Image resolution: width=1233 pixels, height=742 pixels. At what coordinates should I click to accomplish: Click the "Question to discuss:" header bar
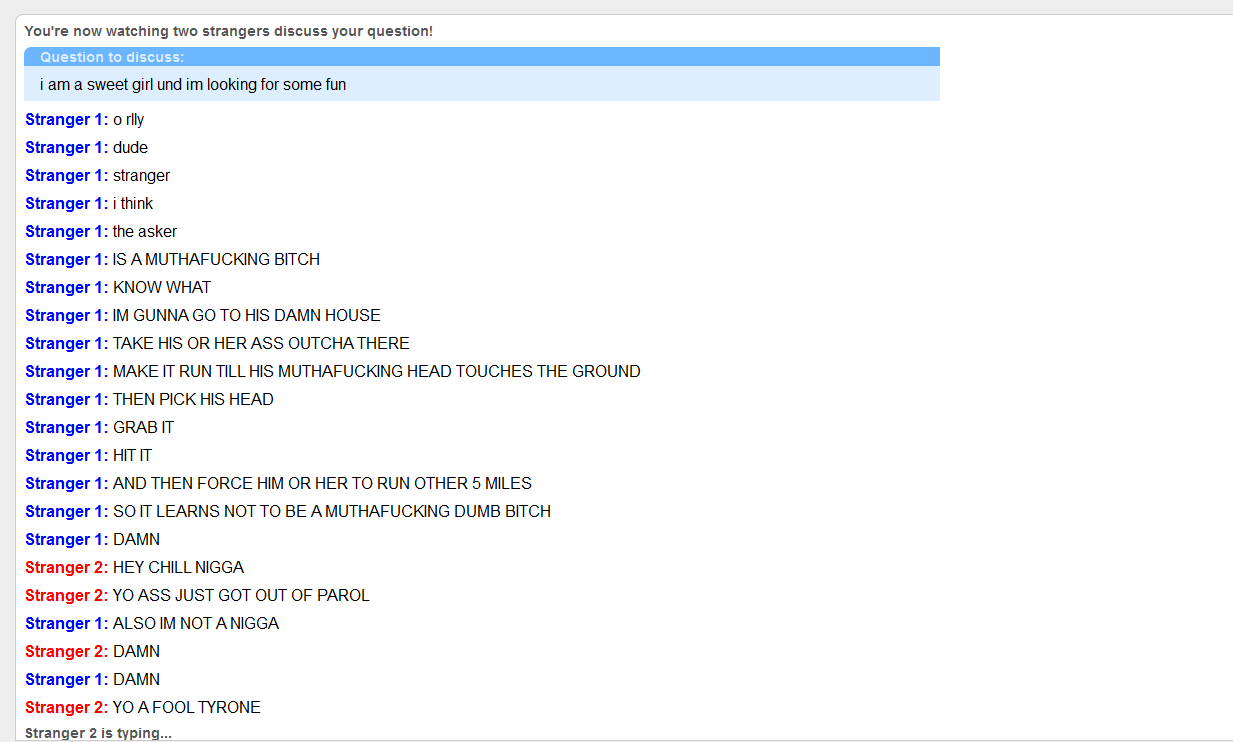coord(482,57)
